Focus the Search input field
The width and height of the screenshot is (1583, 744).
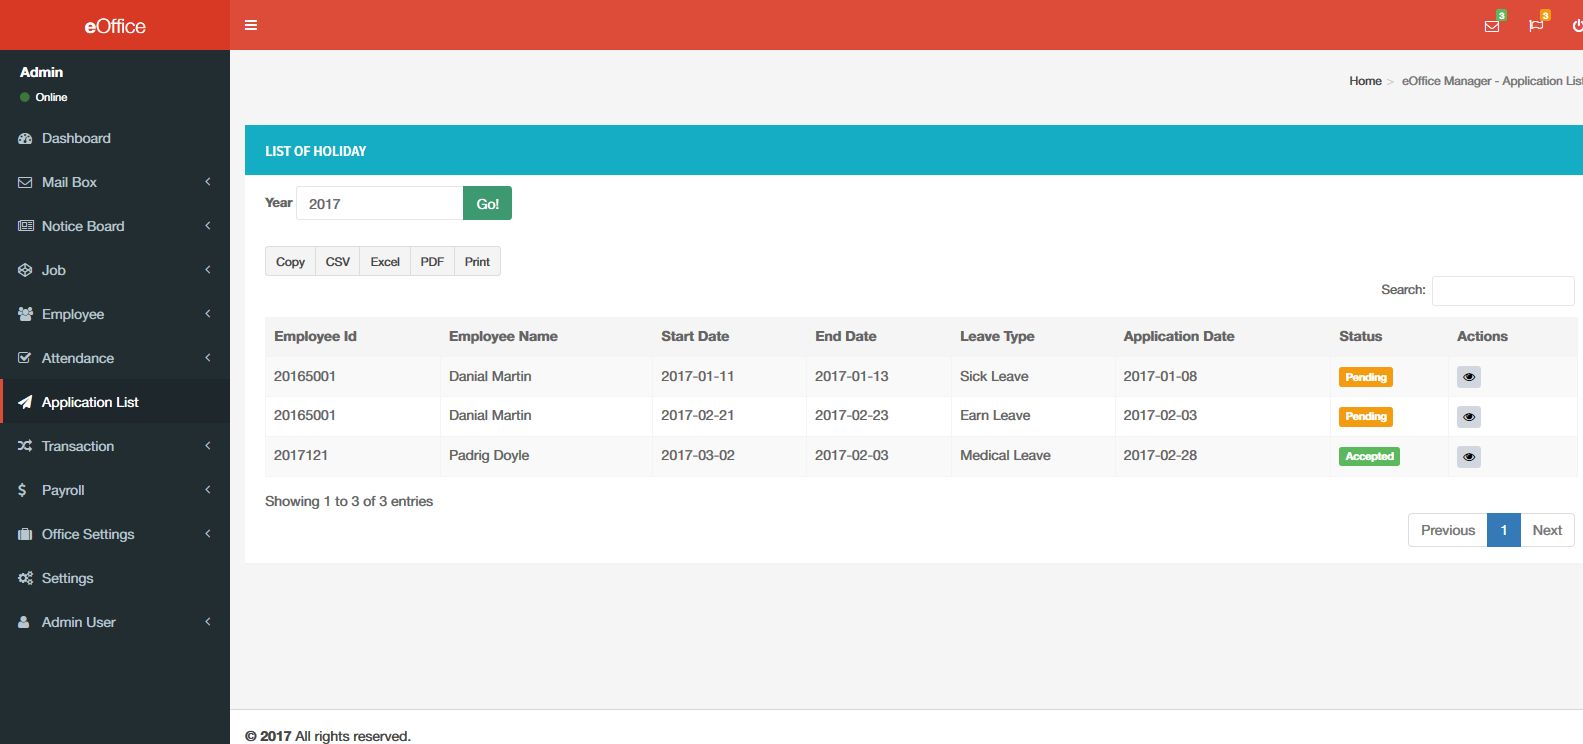click(x=1503, y=290)
